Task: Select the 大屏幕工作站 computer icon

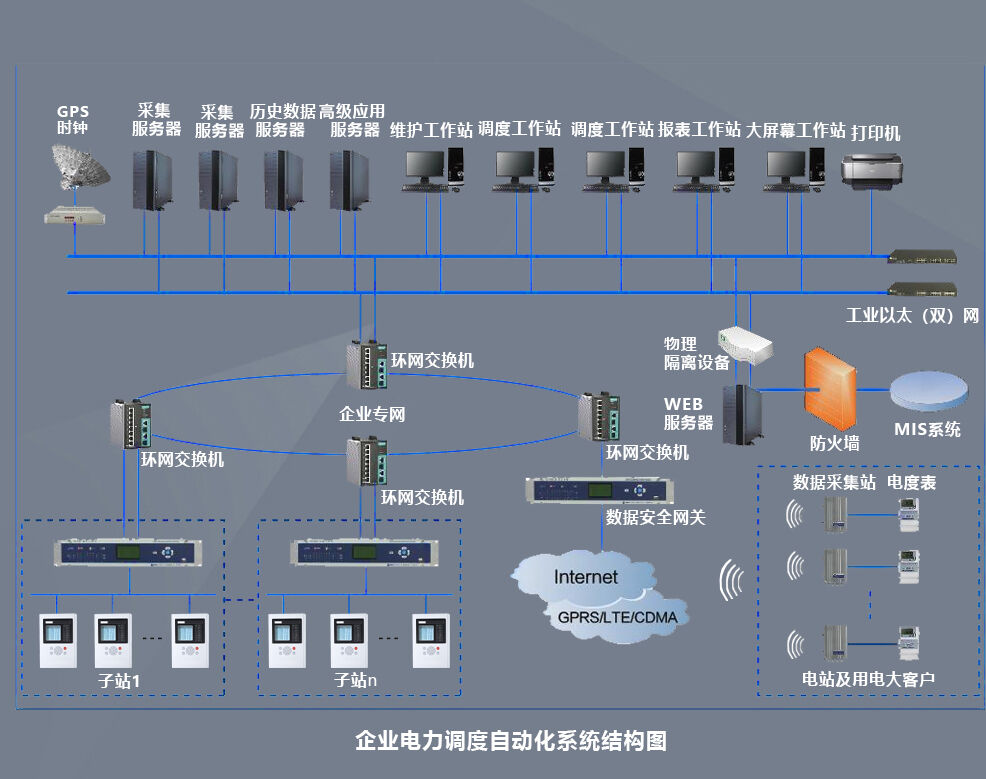Action: point(794,168)
